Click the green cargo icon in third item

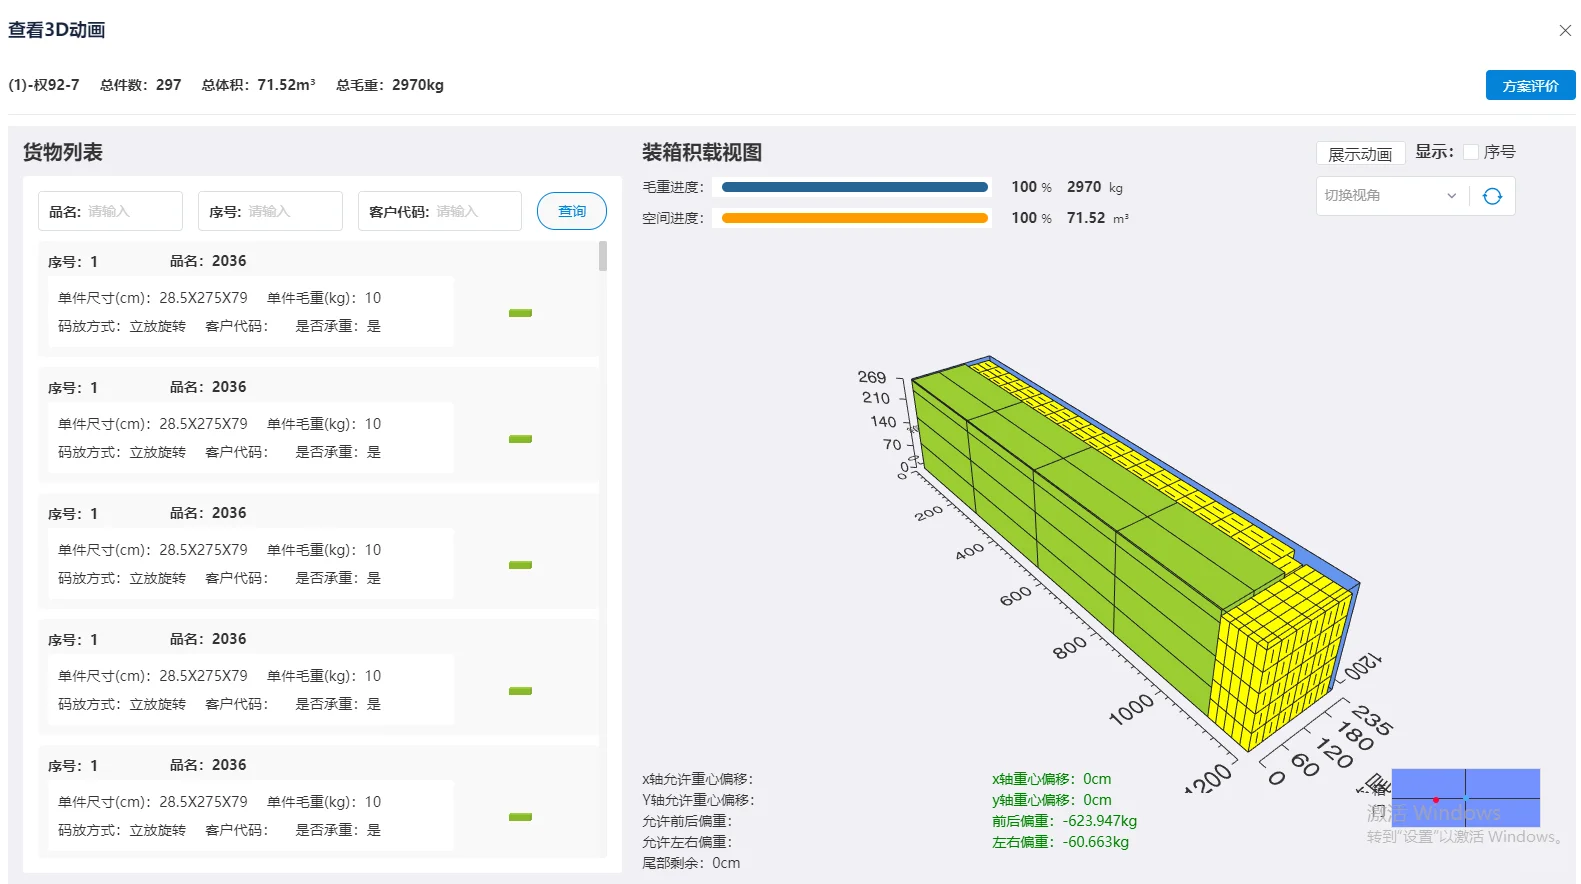click(x=520, y=565)
